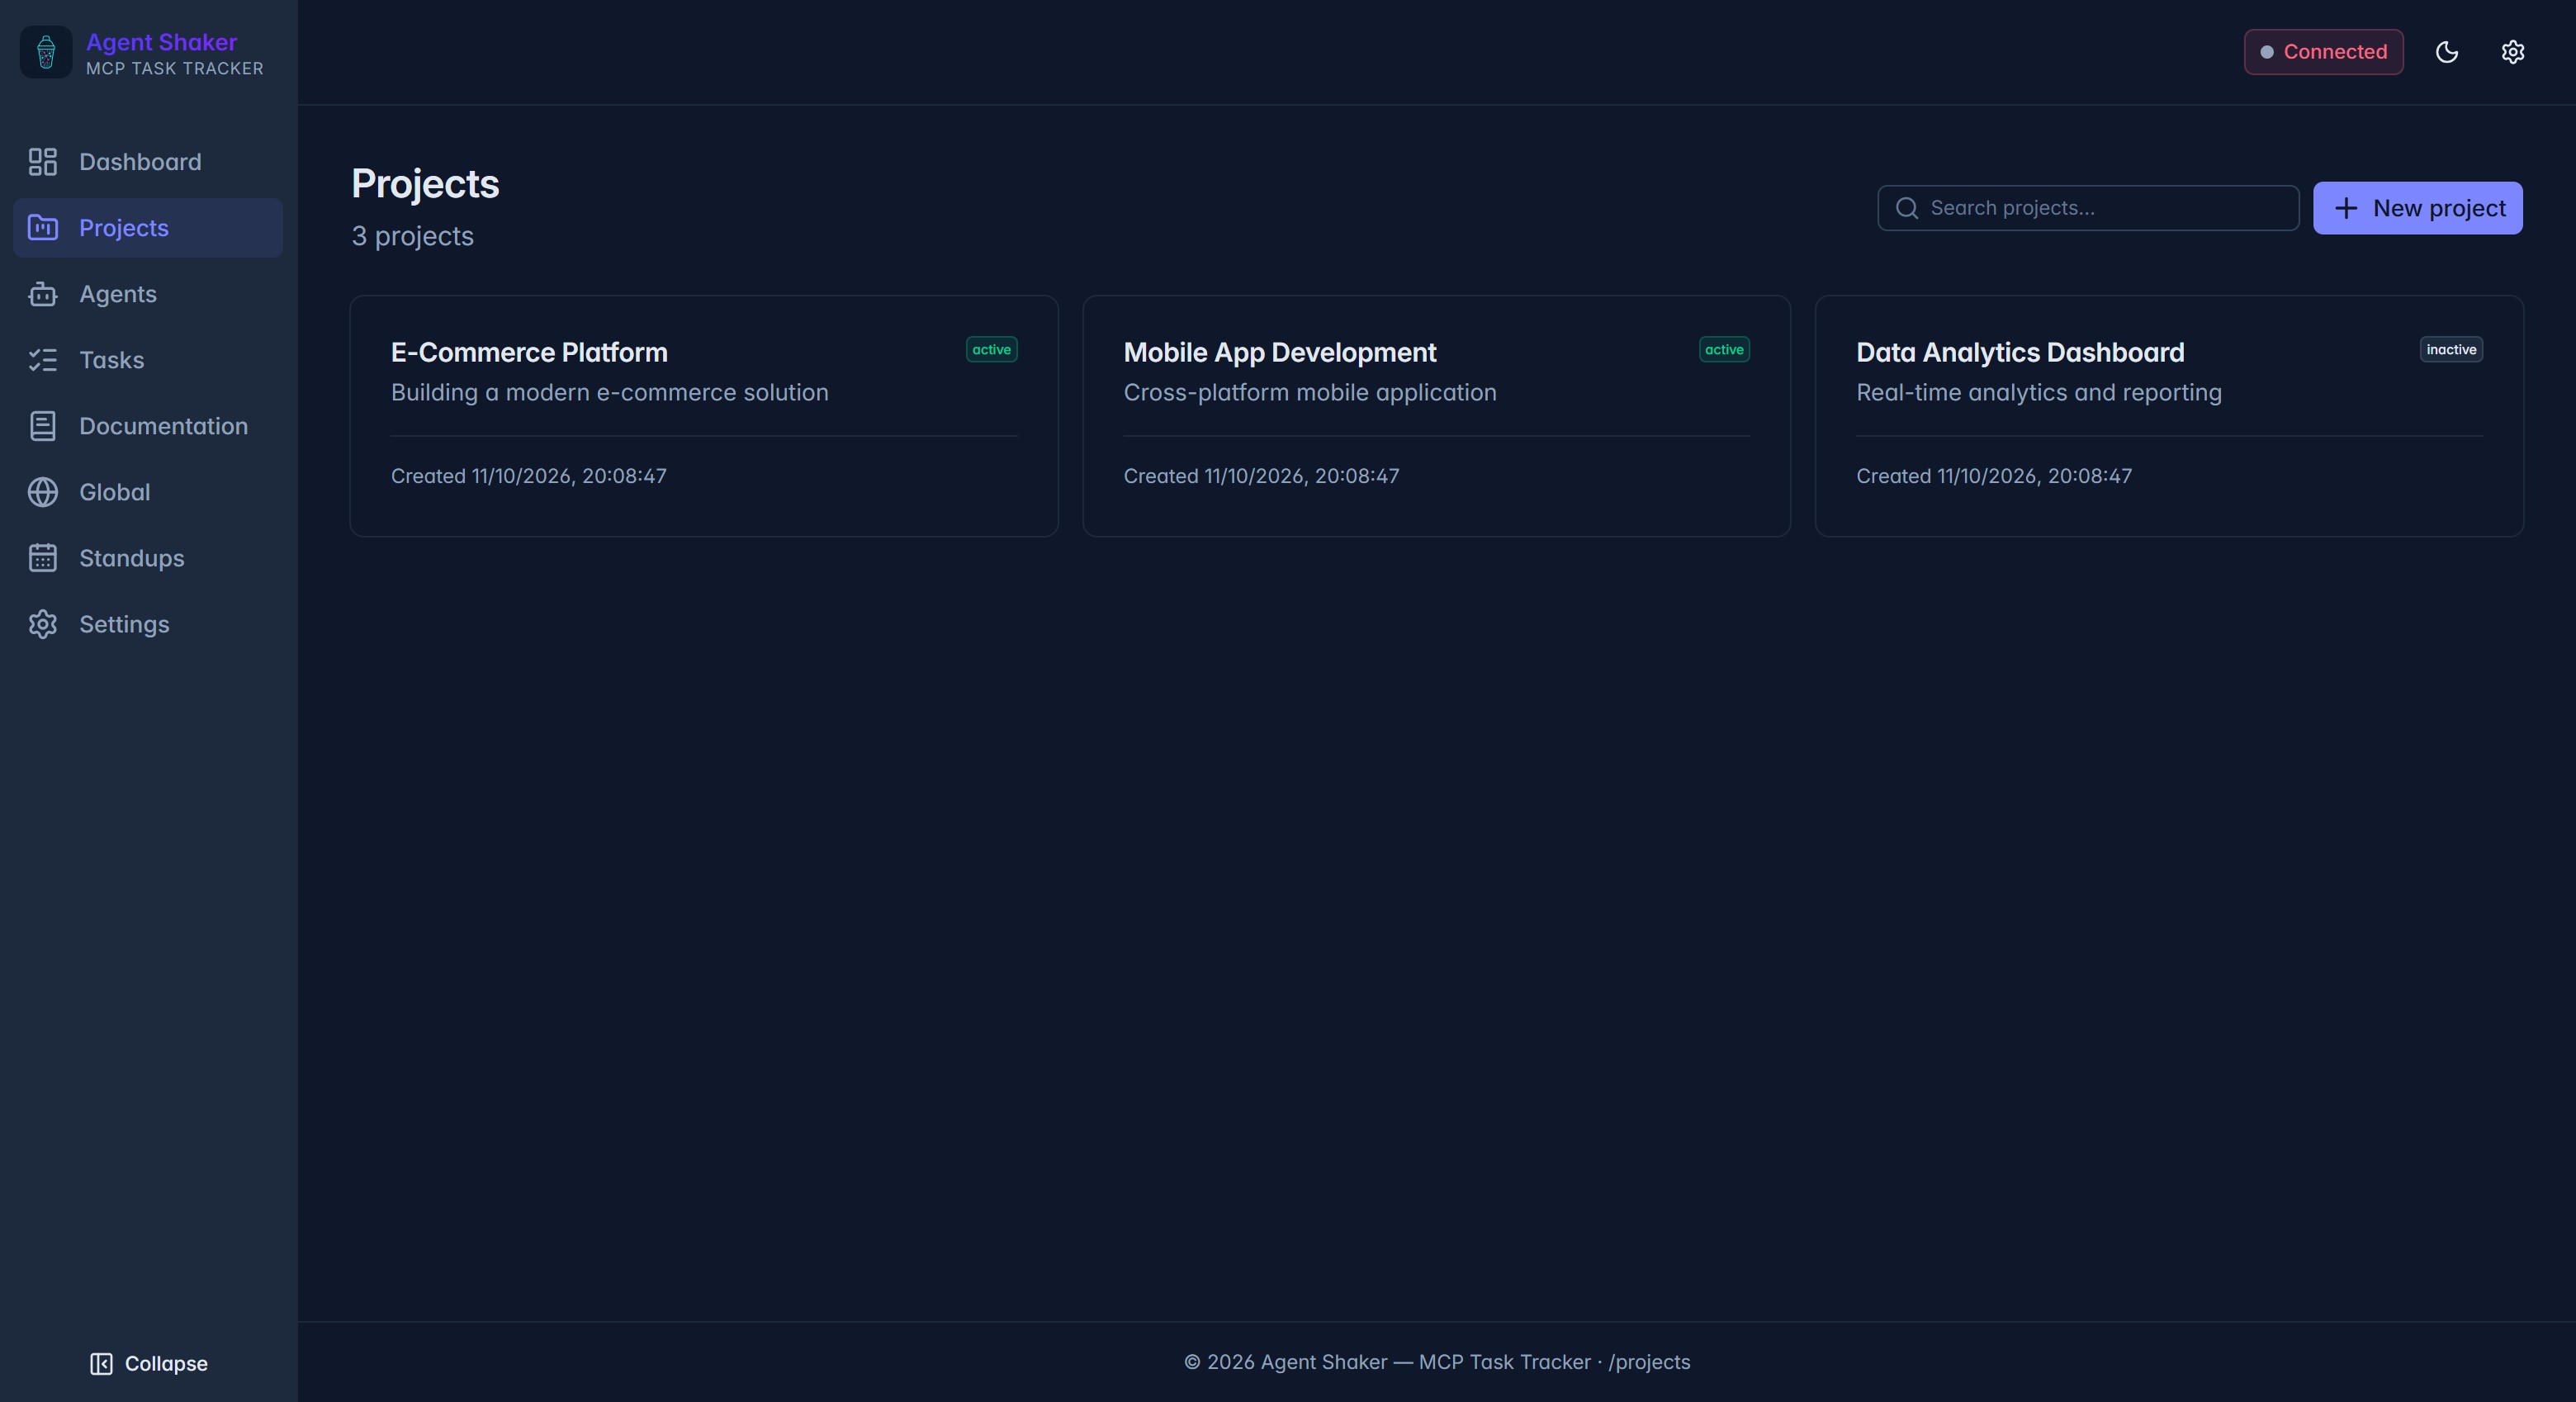The width and height of the screenshot is (2576, 1402).
Task: Open the Settings menu item in sidebar
Action: pos(148,624)
